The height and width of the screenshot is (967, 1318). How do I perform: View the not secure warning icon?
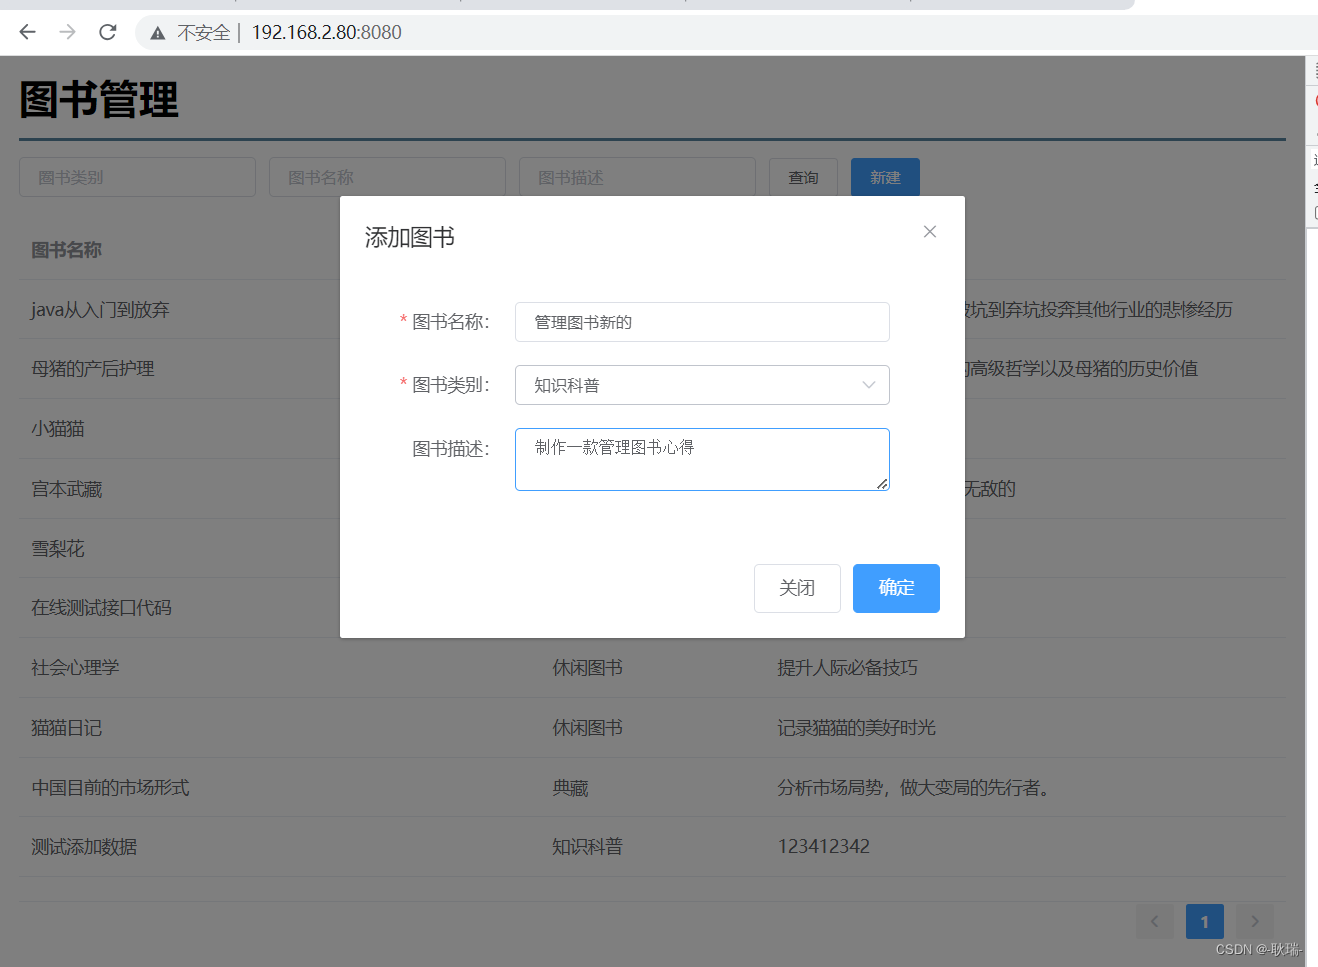pyautogui.click(x=158, y=33)
